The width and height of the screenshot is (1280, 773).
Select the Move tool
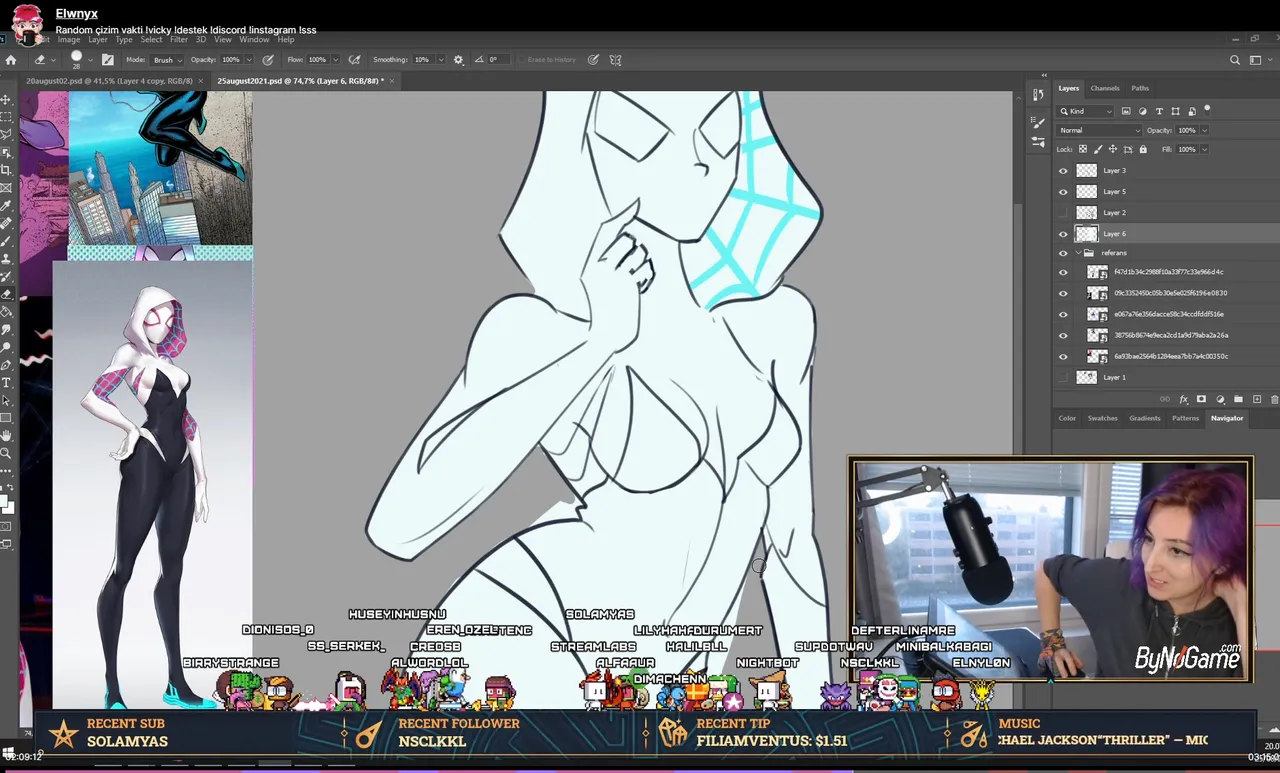tap(6, 99)
